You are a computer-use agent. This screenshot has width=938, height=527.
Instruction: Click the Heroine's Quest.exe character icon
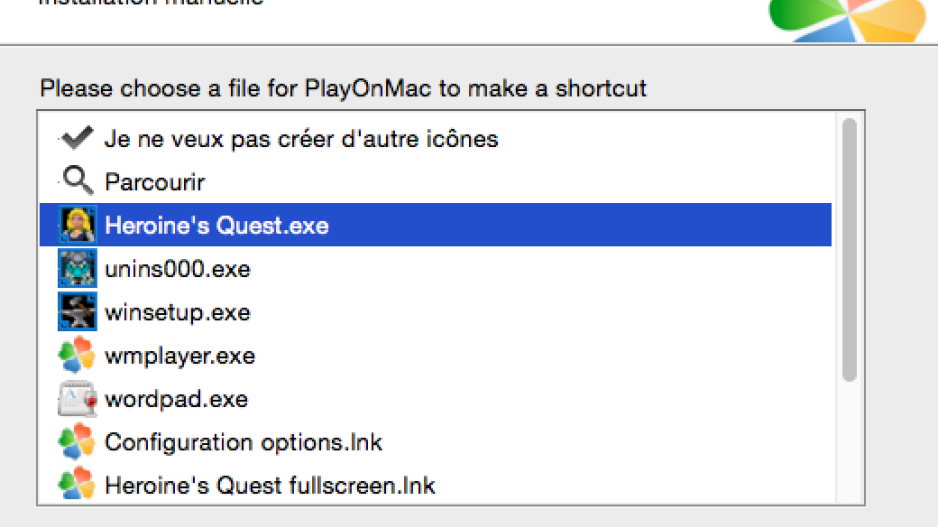click(x=77, y=225)
